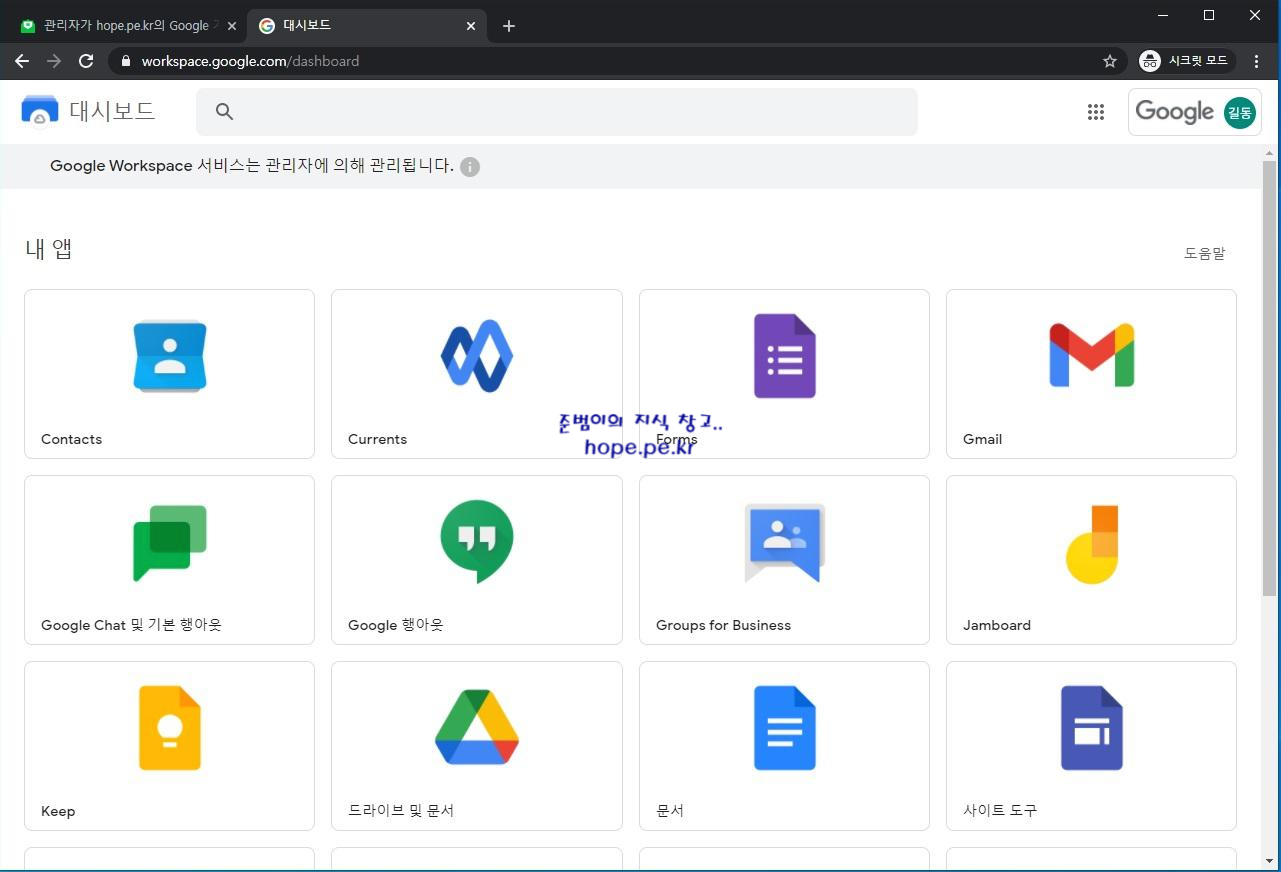Click the Gmail label text

(x=982, y=439)
